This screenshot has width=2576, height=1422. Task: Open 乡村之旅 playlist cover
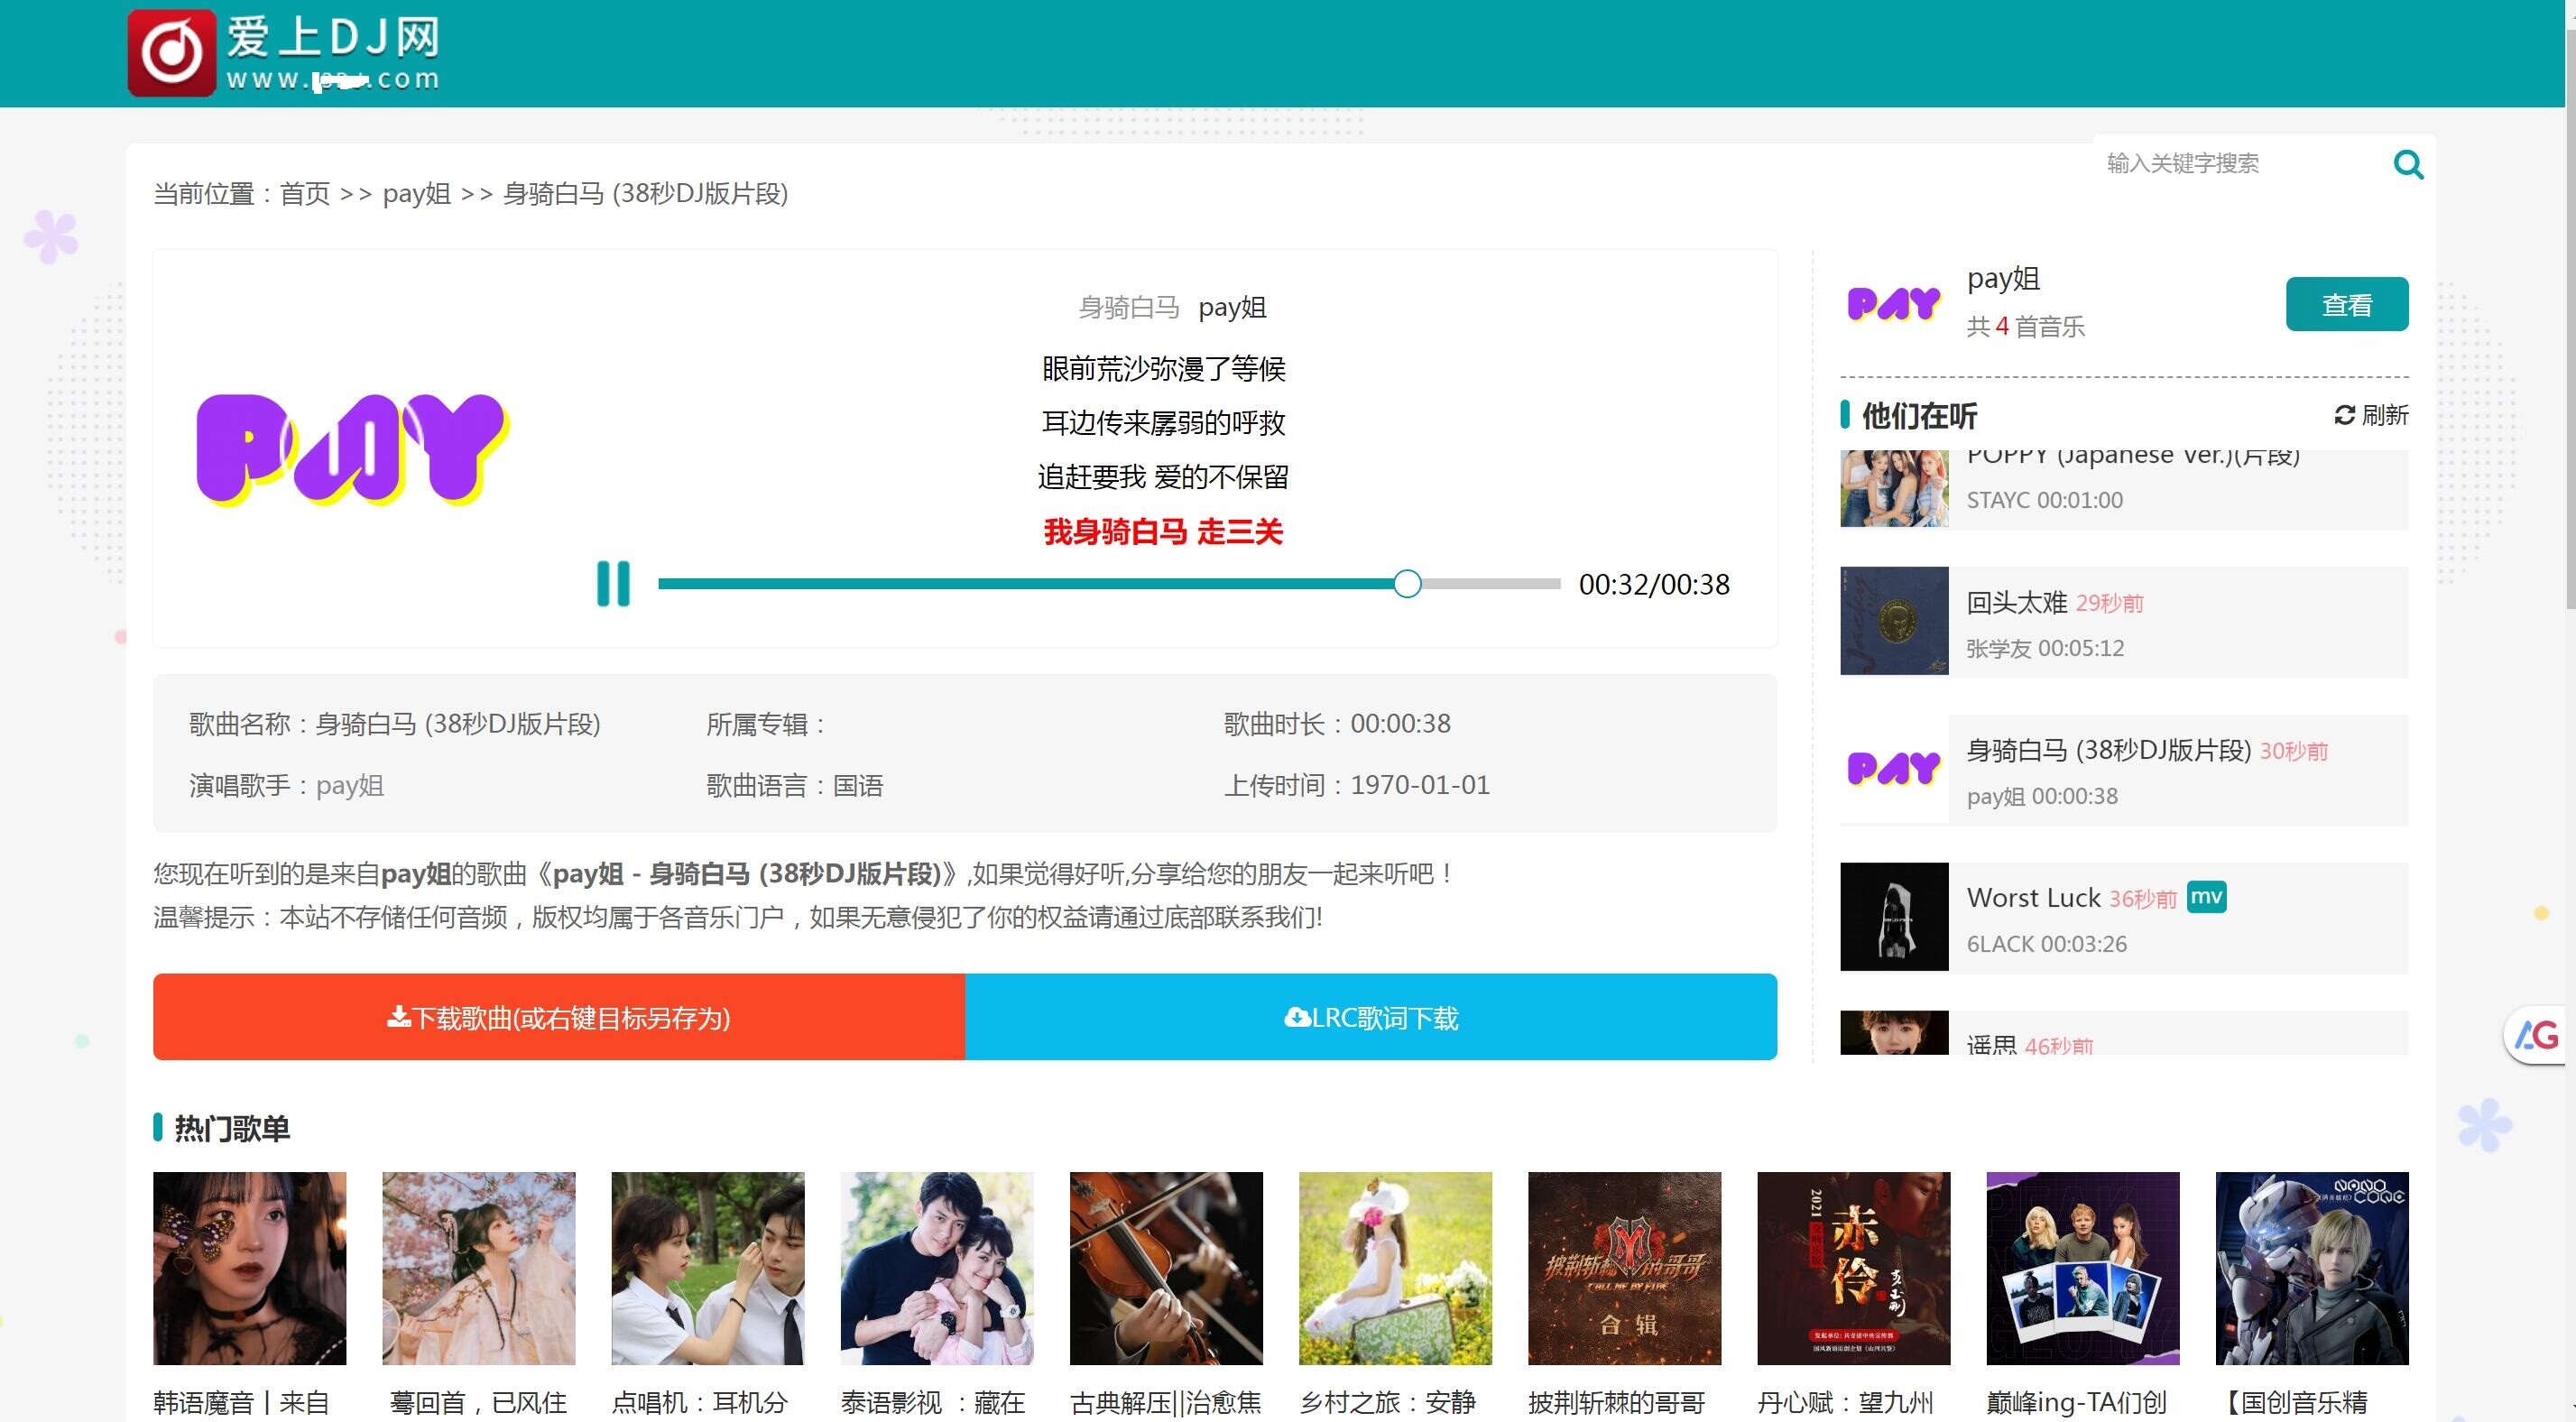(x=1395, y=1268)
